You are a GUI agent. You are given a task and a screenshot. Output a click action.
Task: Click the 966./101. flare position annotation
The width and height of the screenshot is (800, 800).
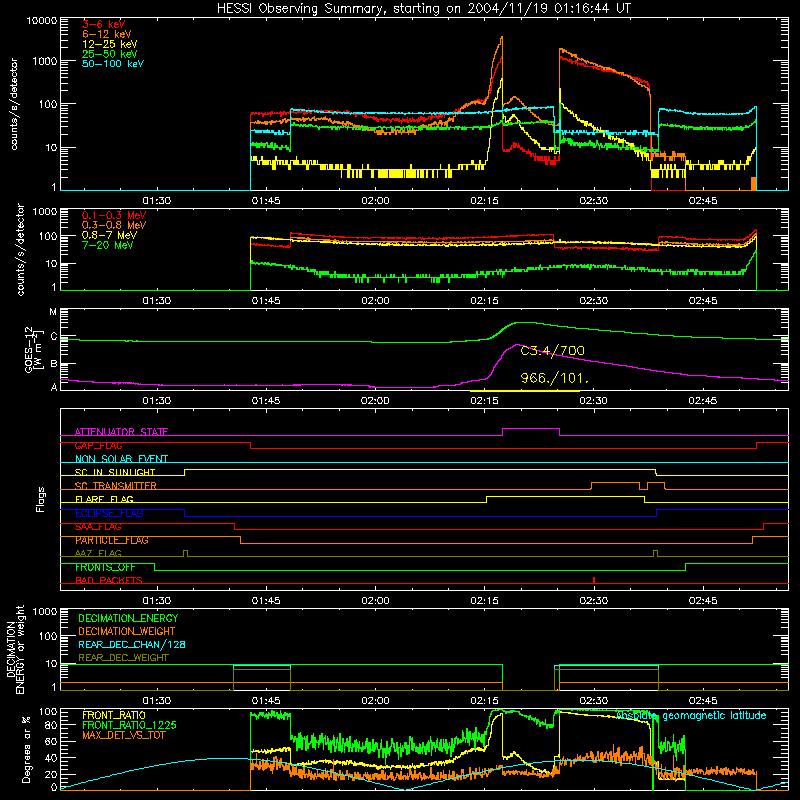tap(555, 378)
